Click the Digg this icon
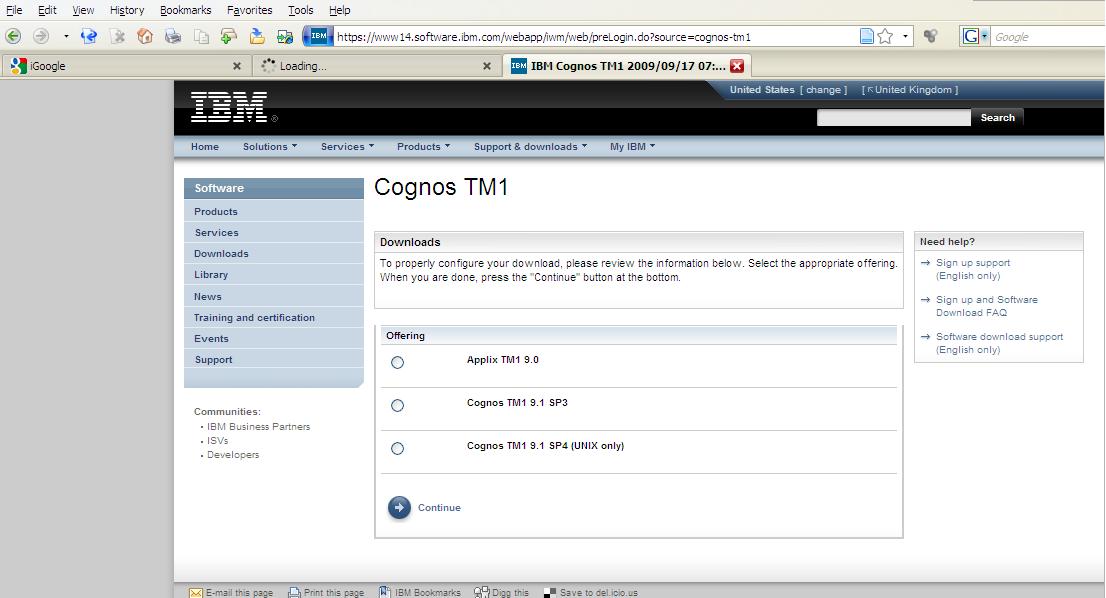Viewport: 1106px width, 598px height. (x=481, y=592)
